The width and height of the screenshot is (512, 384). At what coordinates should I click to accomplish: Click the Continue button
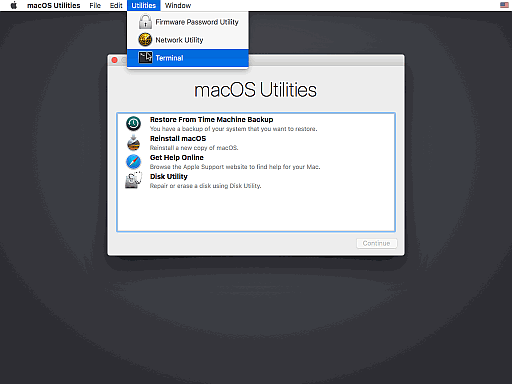[x=376, y=243]
